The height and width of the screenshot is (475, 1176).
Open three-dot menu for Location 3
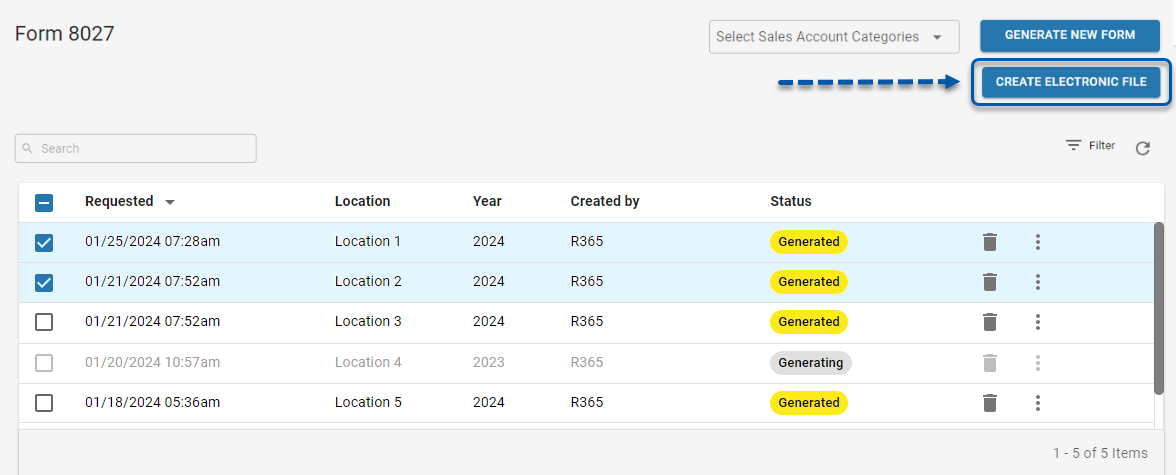(1038, 322)
